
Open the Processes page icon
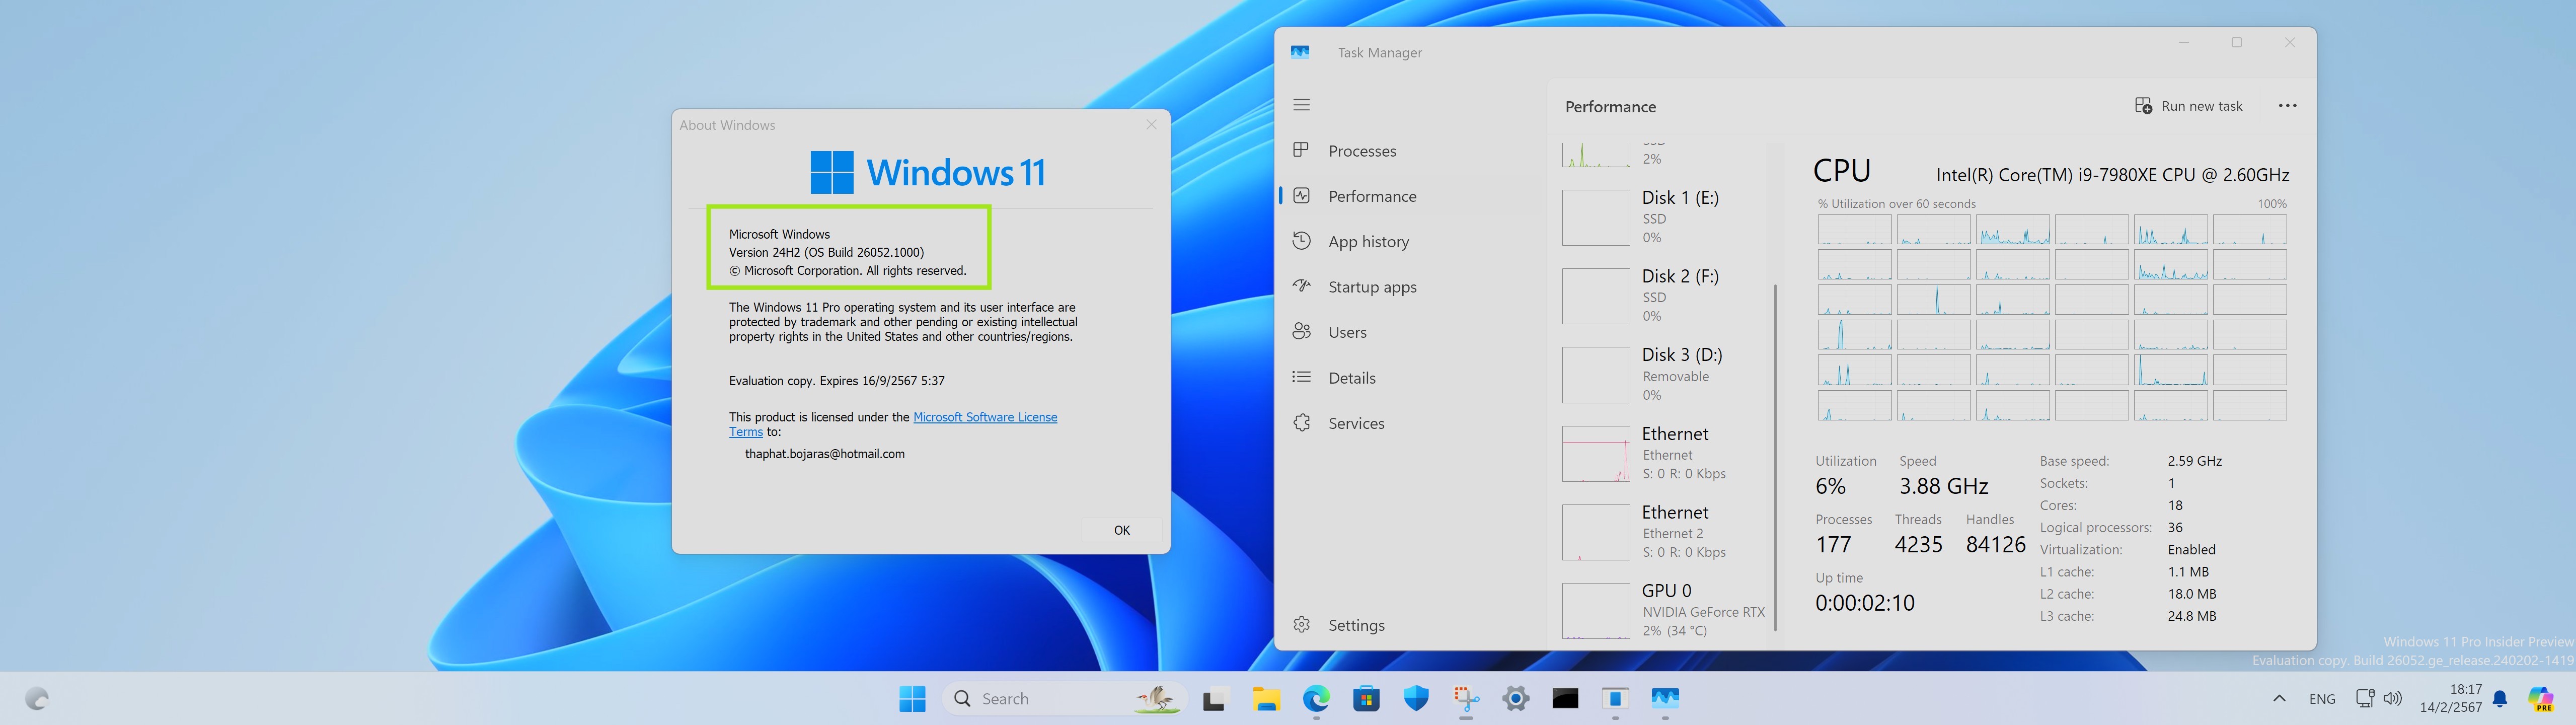[x=1301, y=150]
